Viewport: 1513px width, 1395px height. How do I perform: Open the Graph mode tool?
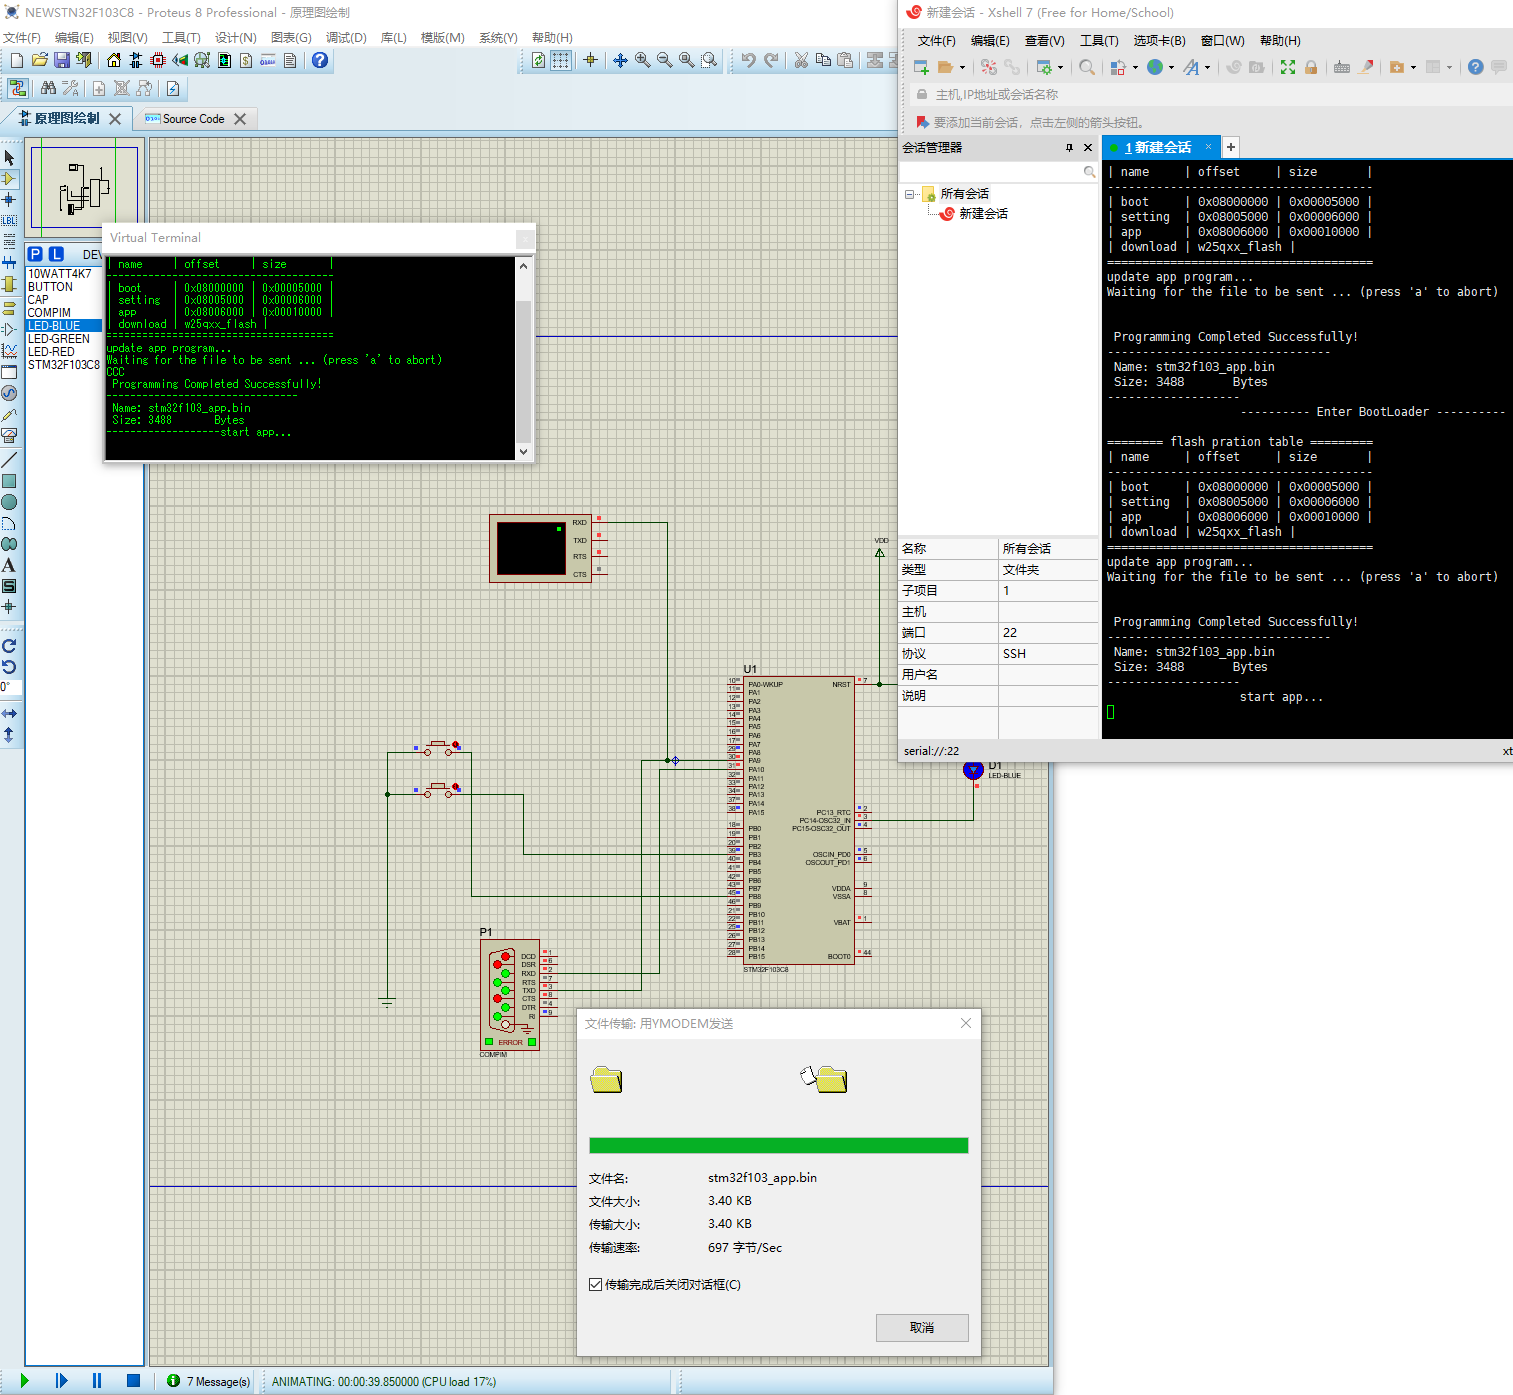click(x=9, y=350)
